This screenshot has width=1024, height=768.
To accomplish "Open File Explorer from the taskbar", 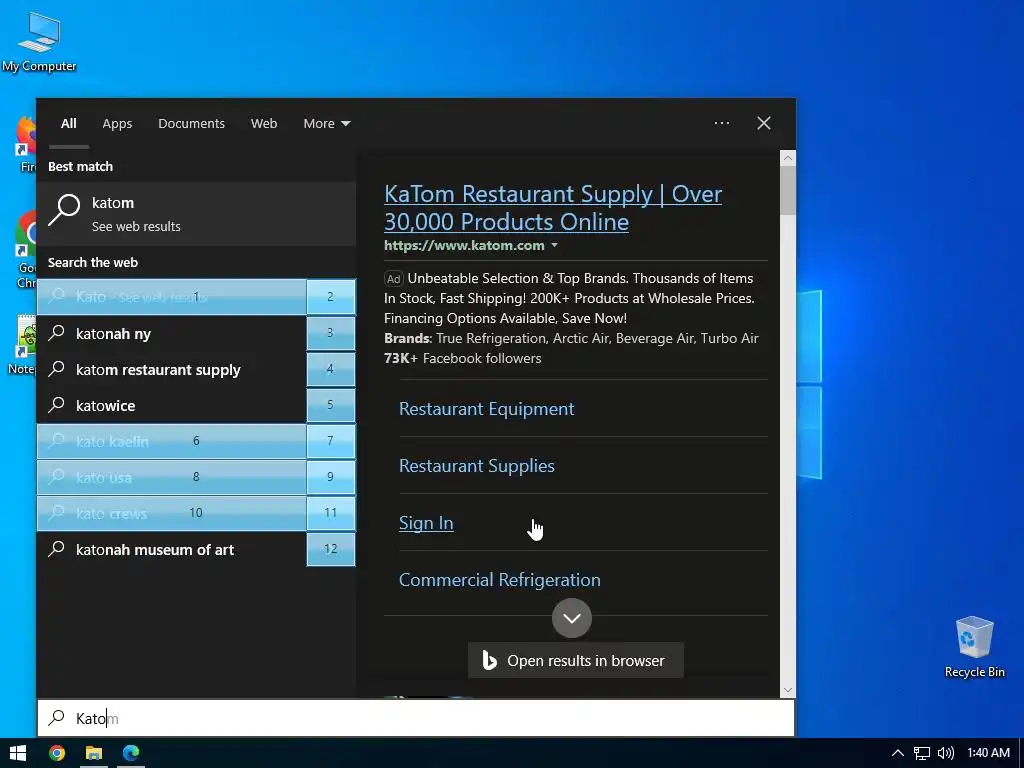I will 93,753.
